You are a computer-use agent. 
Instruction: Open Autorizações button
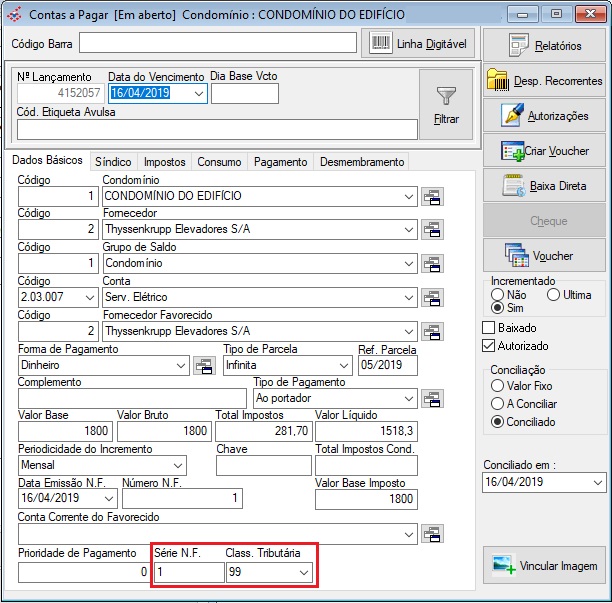(x=544, y=116)
